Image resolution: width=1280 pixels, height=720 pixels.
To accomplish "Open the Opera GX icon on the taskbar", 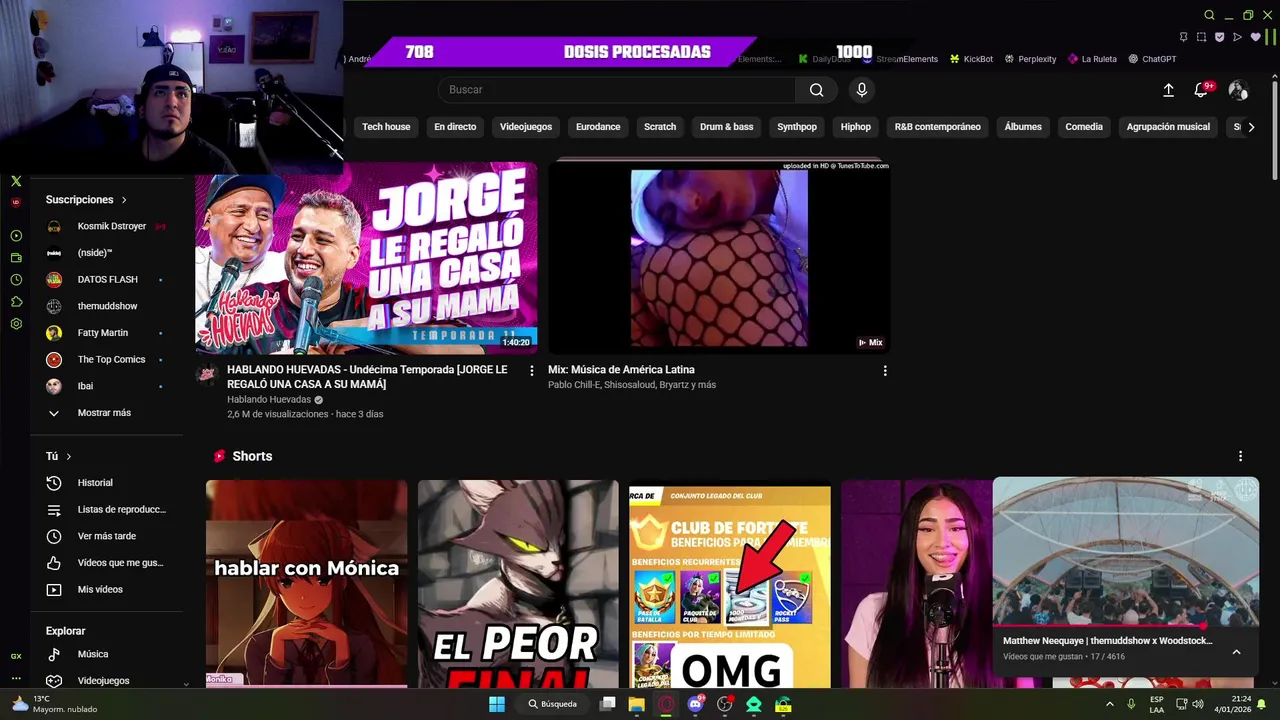I will tap(666, 704).
